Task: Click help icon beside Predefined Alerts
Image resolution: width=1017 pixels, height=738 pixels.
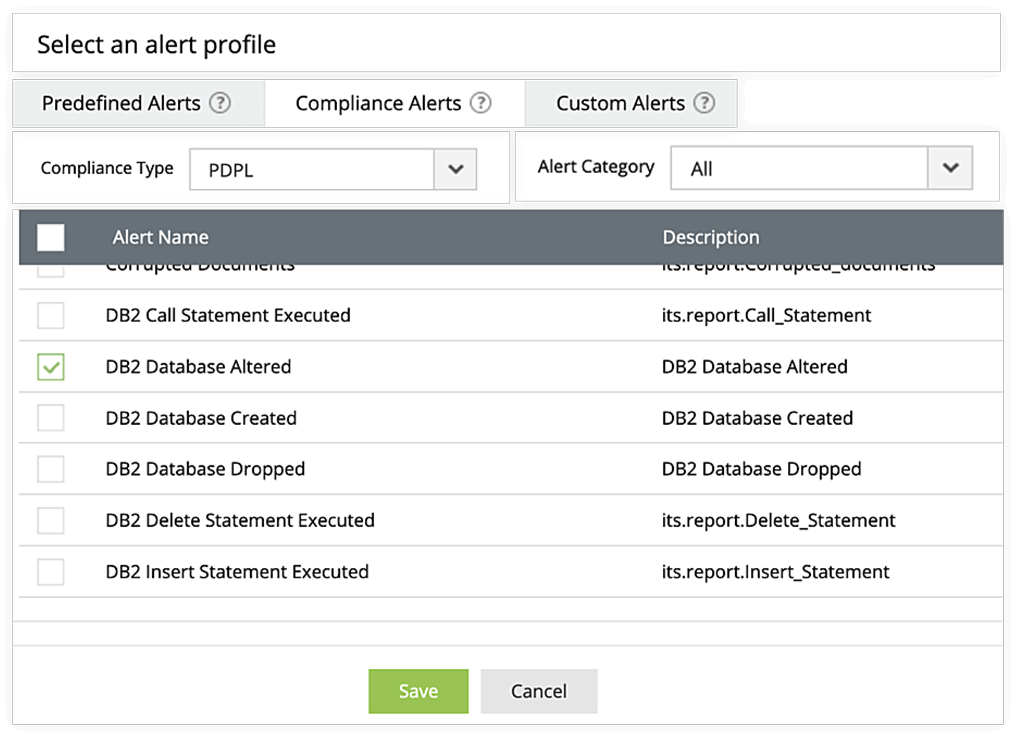Action: 220,103
